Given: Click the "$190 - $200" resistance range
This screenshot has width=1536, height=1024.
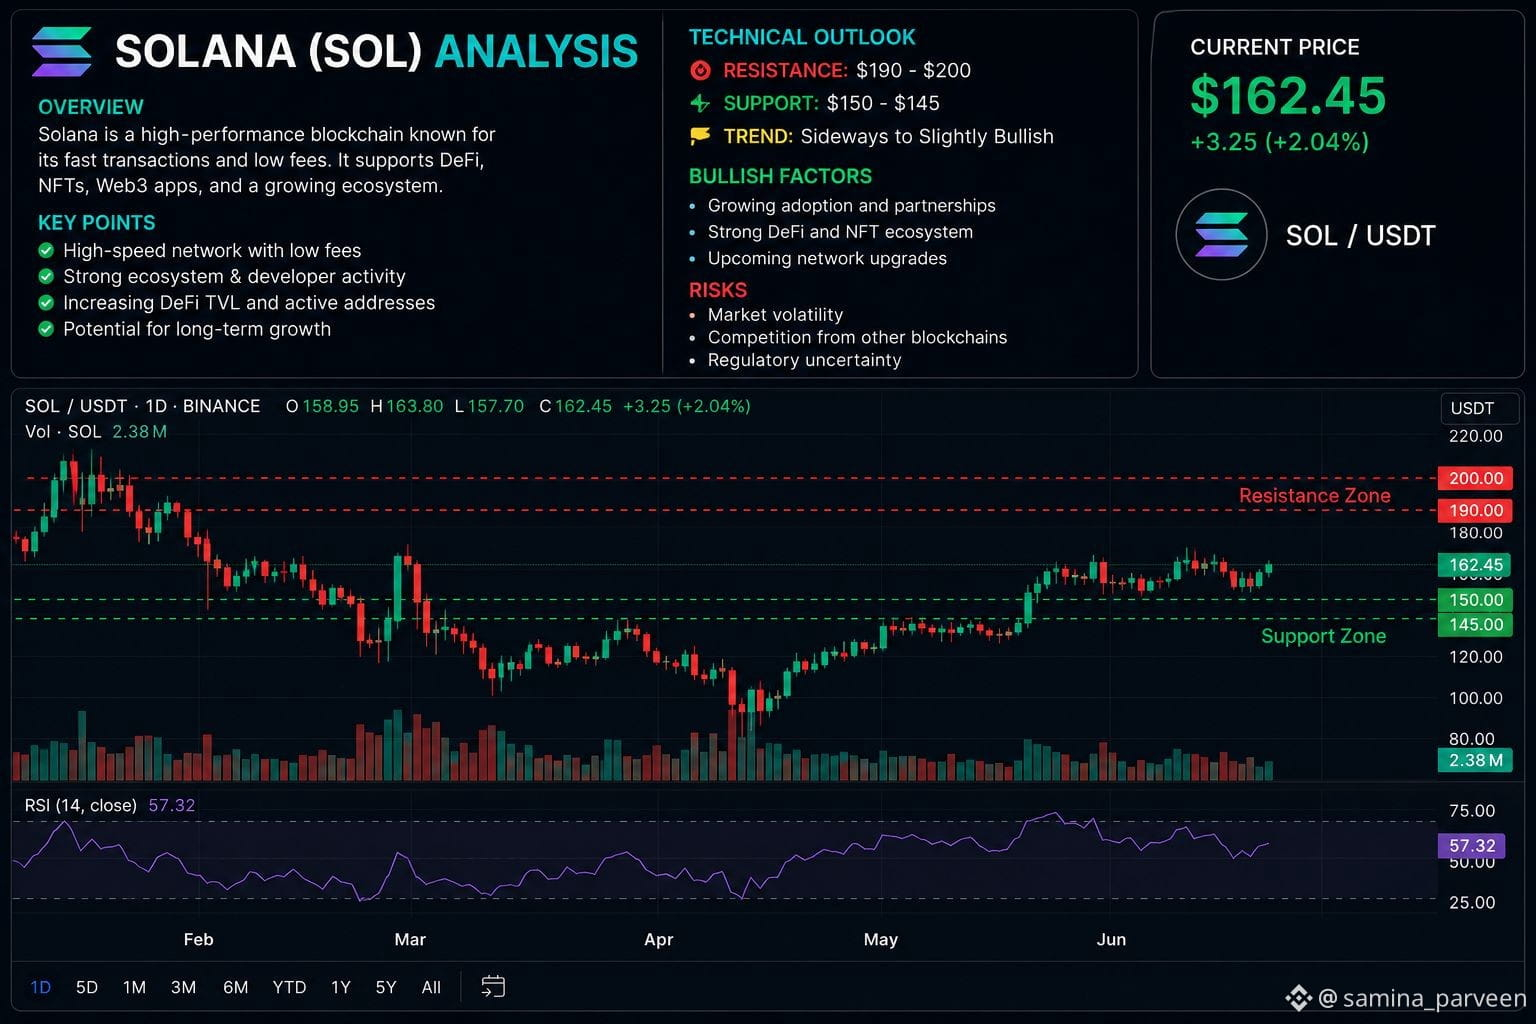Looking at the screenshot, I should 913,71.
